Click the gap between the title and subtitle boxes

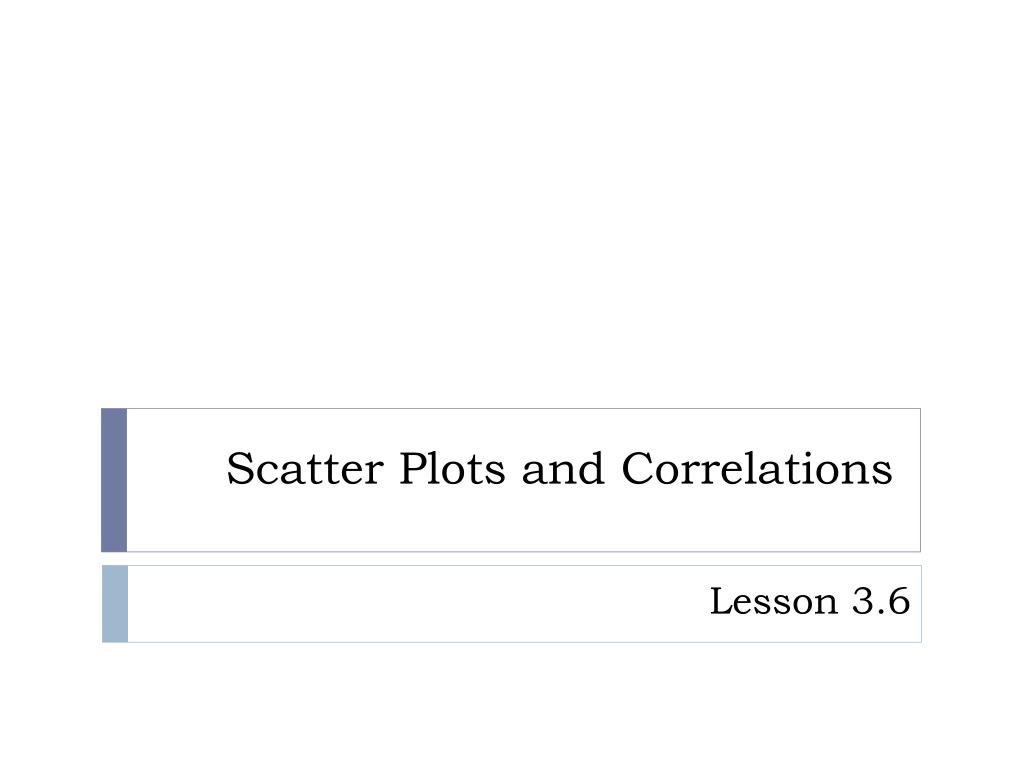tap(512, 559)
